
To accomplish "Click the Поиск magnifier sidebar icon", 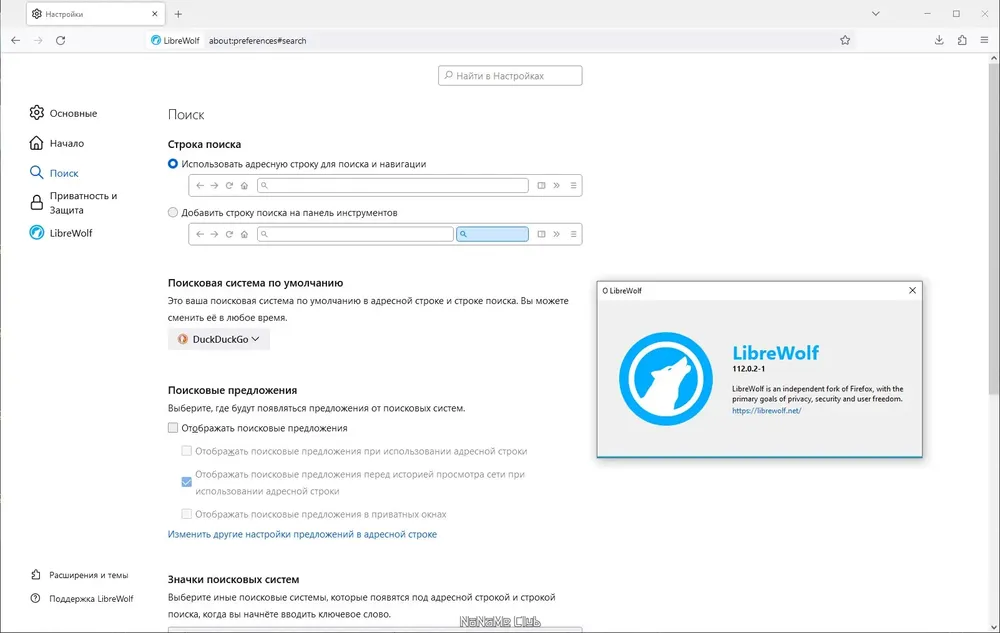I will pyautogui.click(x=36, y=173).
